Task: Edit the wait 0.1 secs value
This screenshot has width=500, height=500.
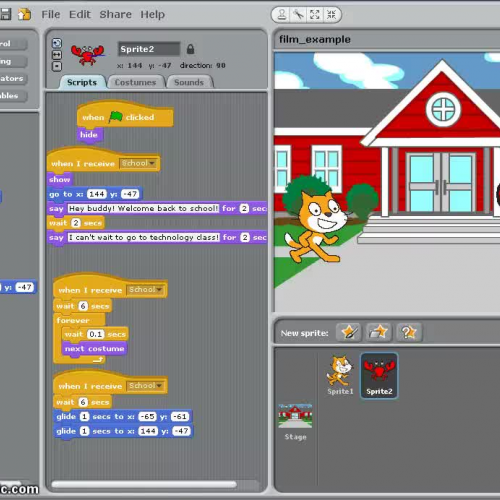Action: point(96,334)
